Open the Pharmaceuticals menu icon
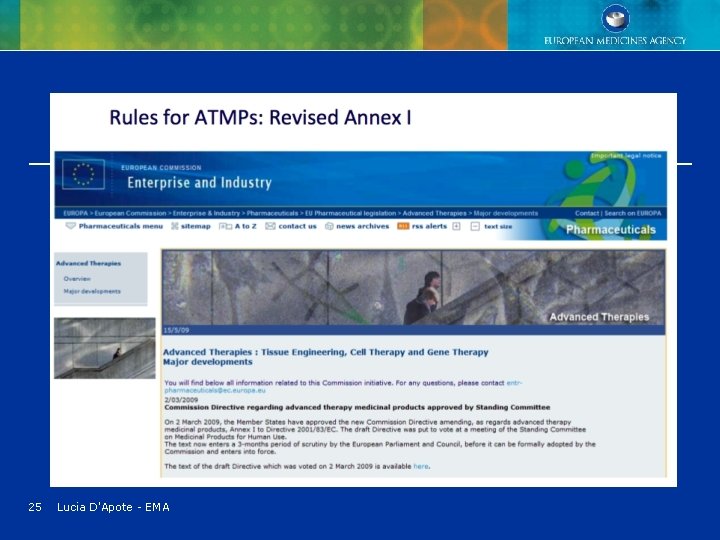Image resolution: width=720 pixels, height=540 pixels. (x=70, y=226)
